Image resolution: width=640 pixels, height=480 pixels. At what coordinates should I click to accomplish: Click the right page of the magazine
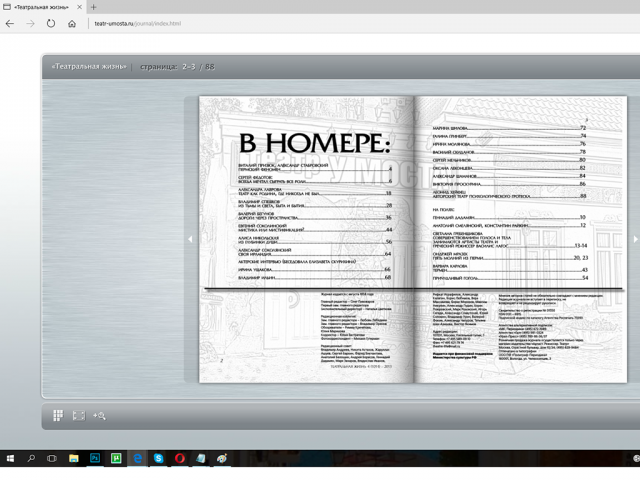click(x=520, y=239)
